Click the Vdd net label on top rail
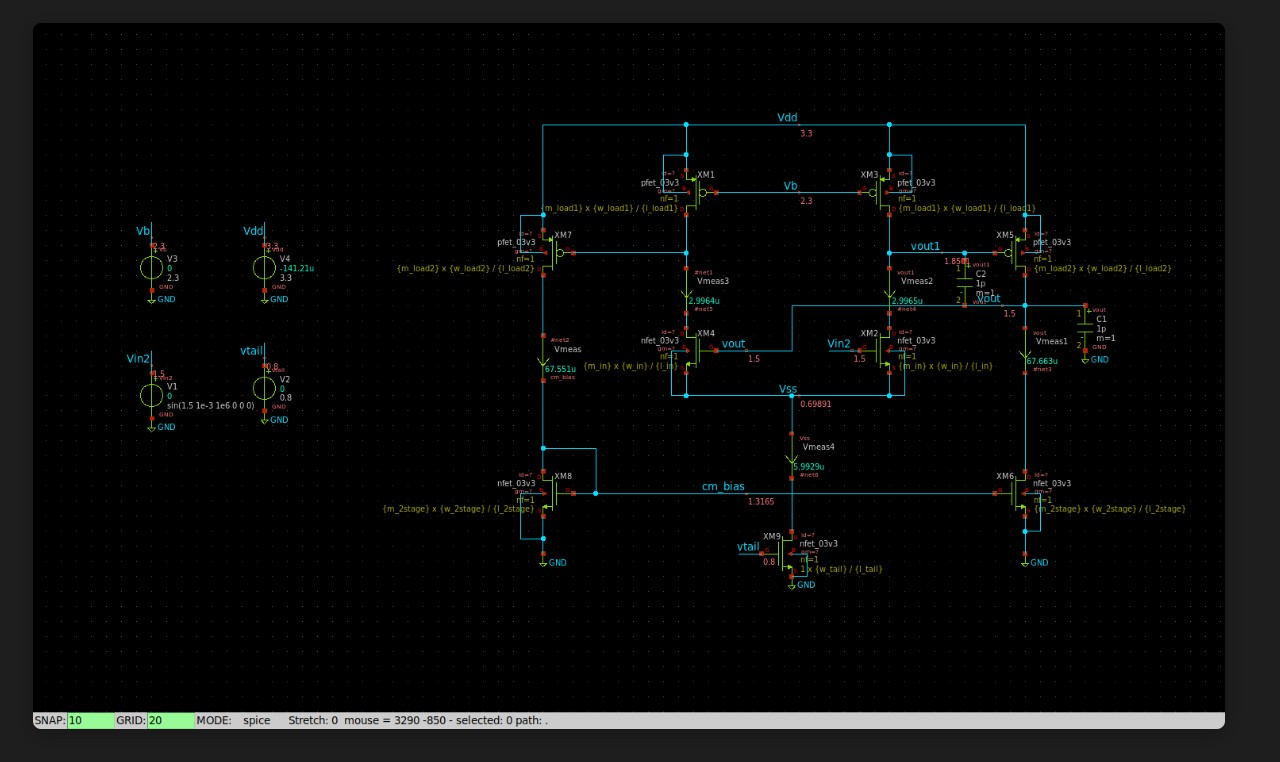The width and height of the screenshot is (1280, 762). click(x=788, y=118)
